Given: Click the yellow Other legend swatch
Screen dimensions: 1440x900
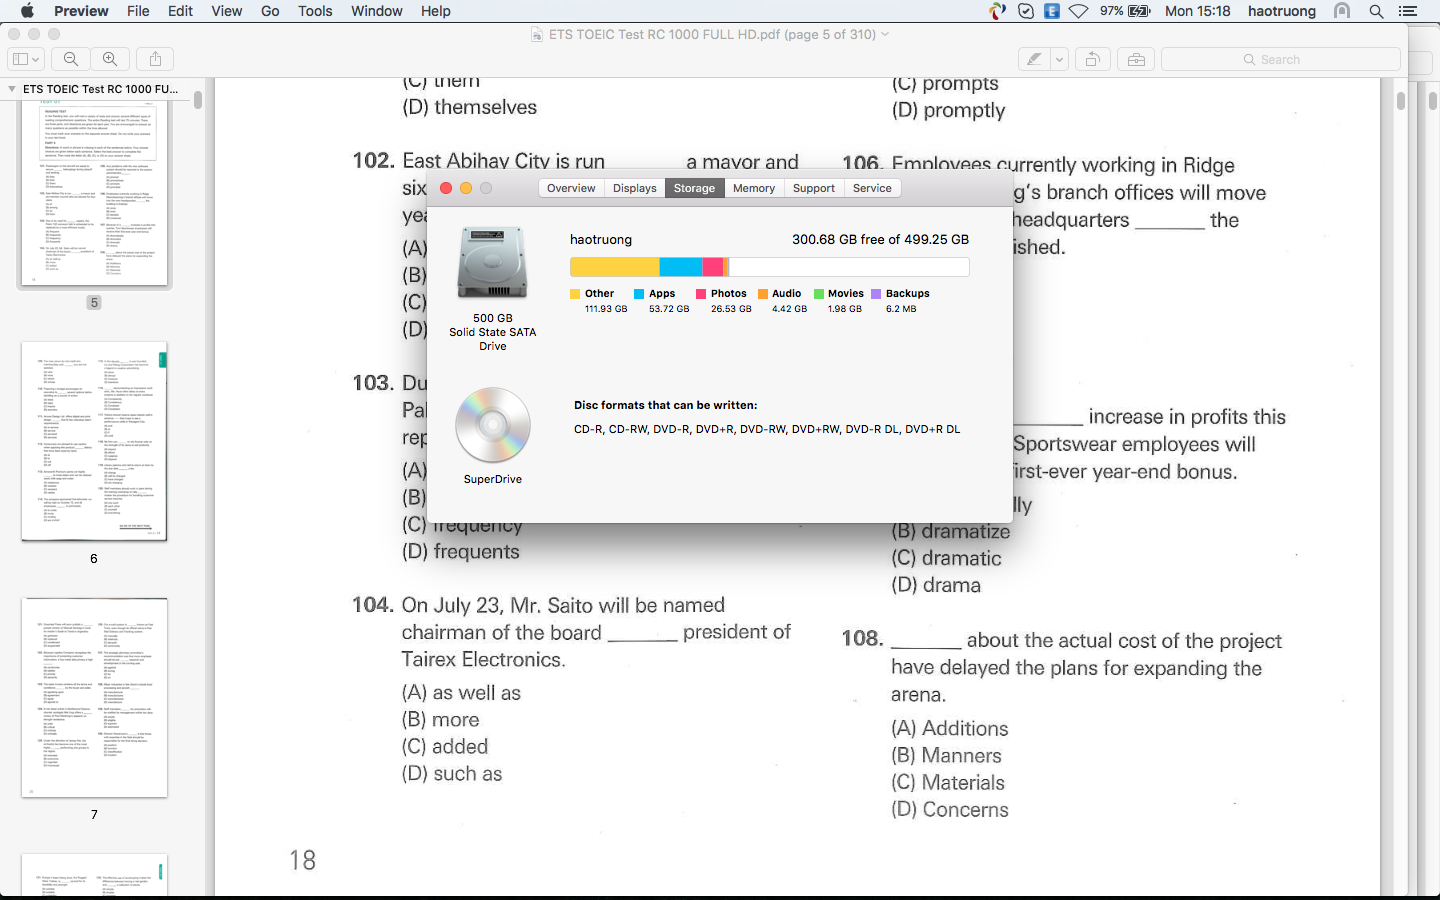Looking at the screenshot, I should point(575,294).
